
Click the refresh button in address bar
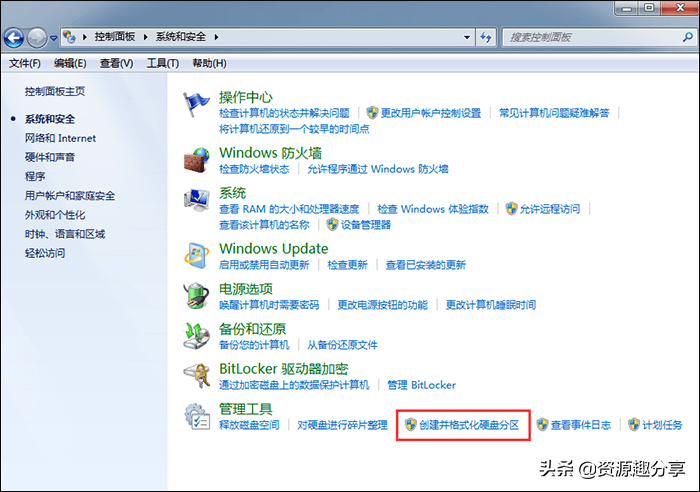tap(486, 38)
